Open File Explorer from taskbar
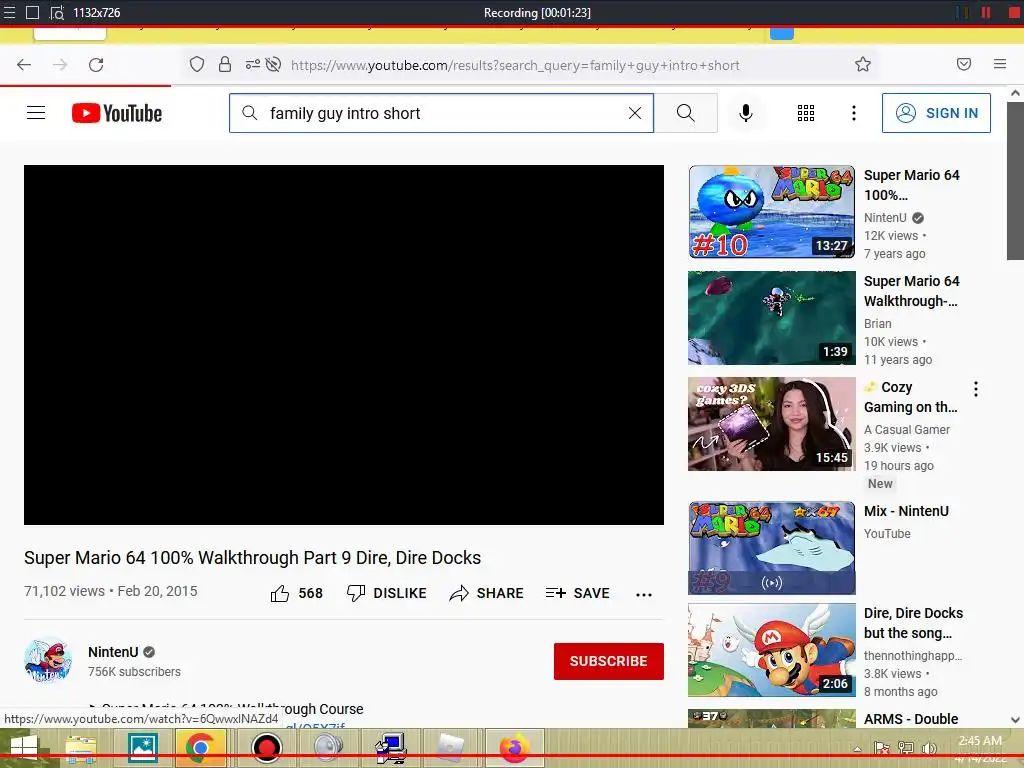The width and height of the screenshot is (1024, 768). click(81, 748)
